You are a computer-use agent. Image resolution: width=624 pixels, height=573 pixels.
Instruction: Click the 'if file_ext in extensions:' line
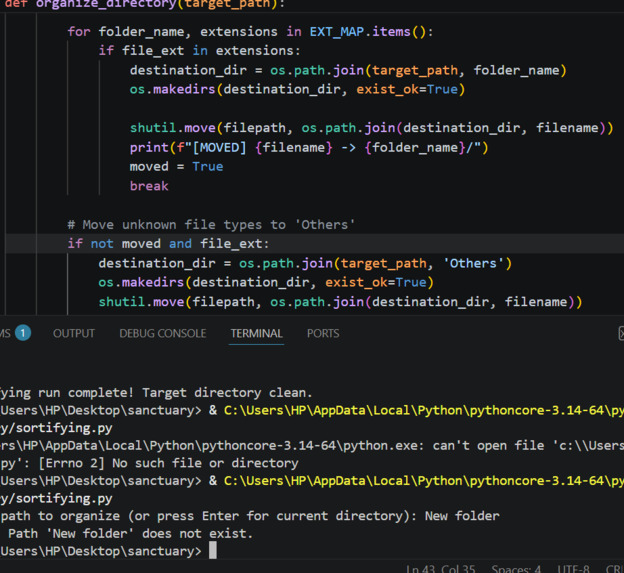pos(199,51)
